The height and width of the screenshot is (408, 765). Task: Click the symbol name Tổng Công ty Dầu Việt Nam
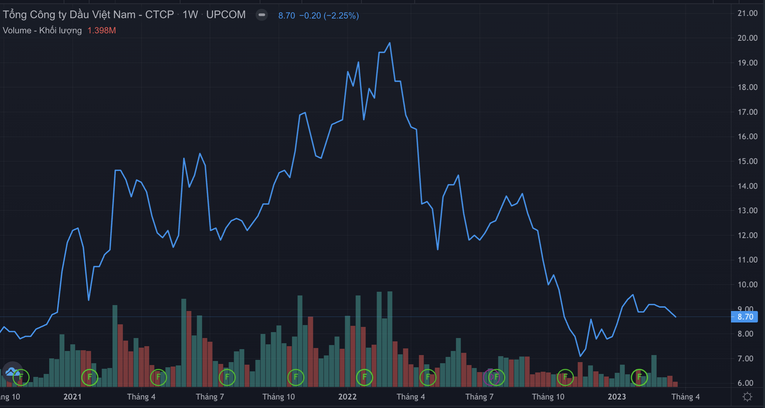point(86,16)
